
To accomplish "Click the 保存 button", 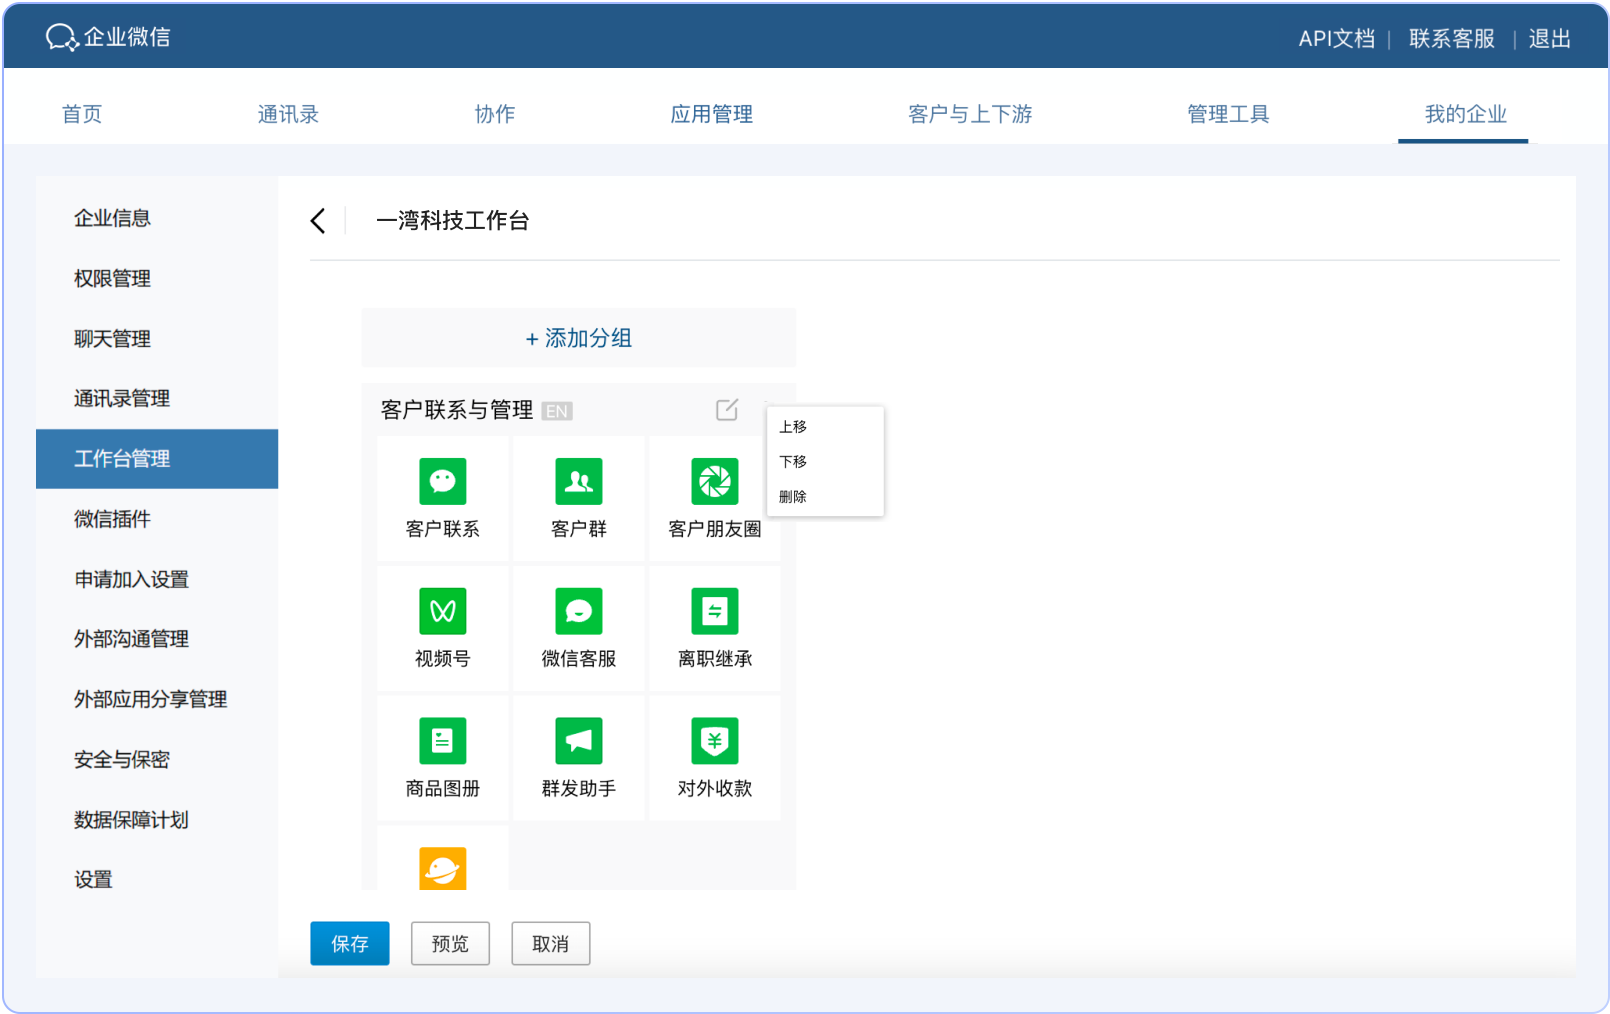I will click(x=350, y=943).
